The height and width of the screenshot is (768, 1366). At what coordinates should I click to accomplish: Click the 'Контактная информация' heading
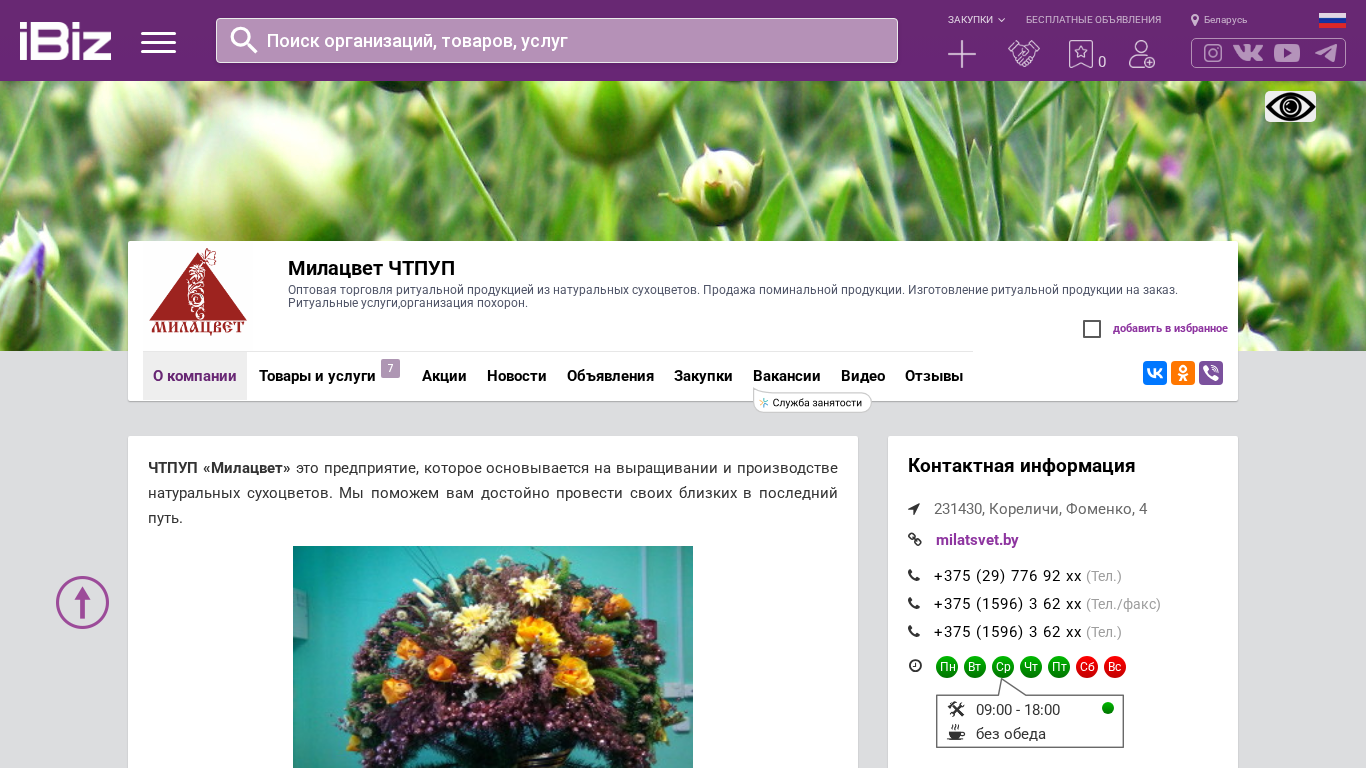point(1021,466)
